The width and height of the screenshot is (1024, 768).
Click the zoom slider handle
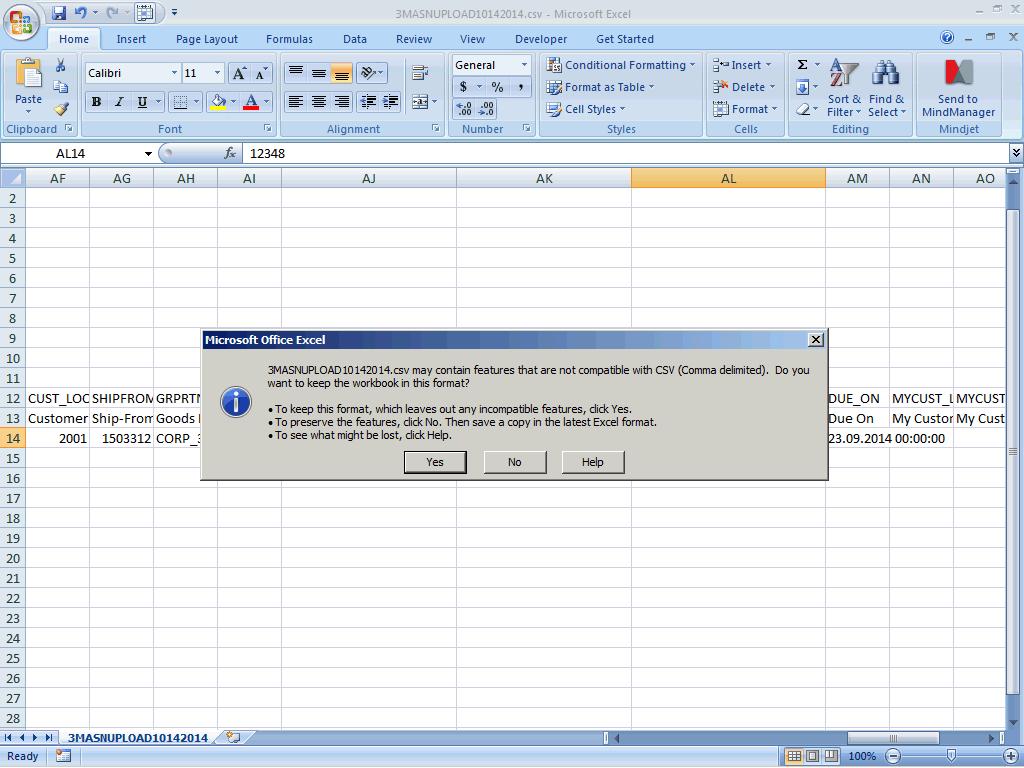pos(952,756)
